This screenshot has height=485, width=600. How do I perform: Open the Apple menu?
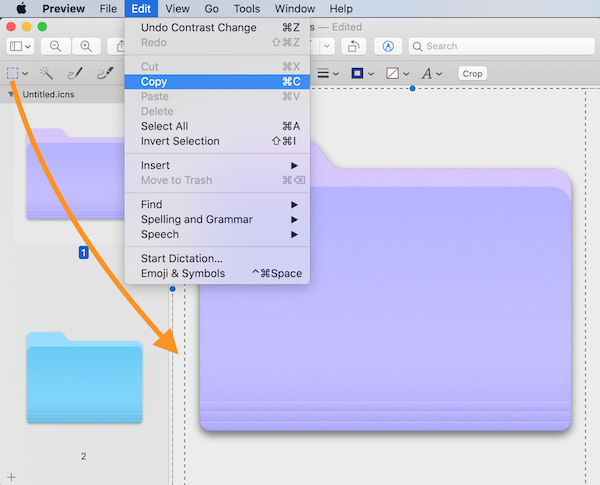pyautogui.click(x=21, y=8)
